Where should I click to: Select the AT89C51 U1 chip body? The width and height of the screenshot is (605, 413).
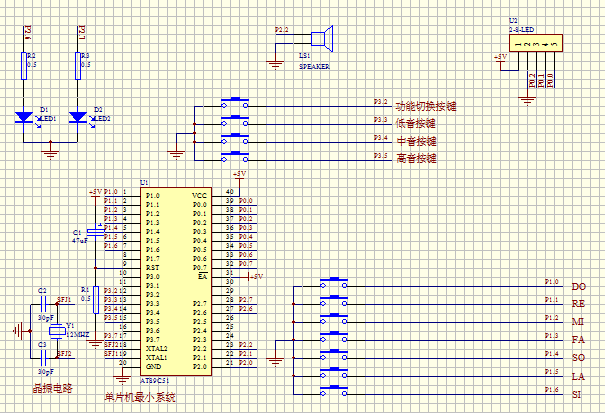[x=176, y=282]
